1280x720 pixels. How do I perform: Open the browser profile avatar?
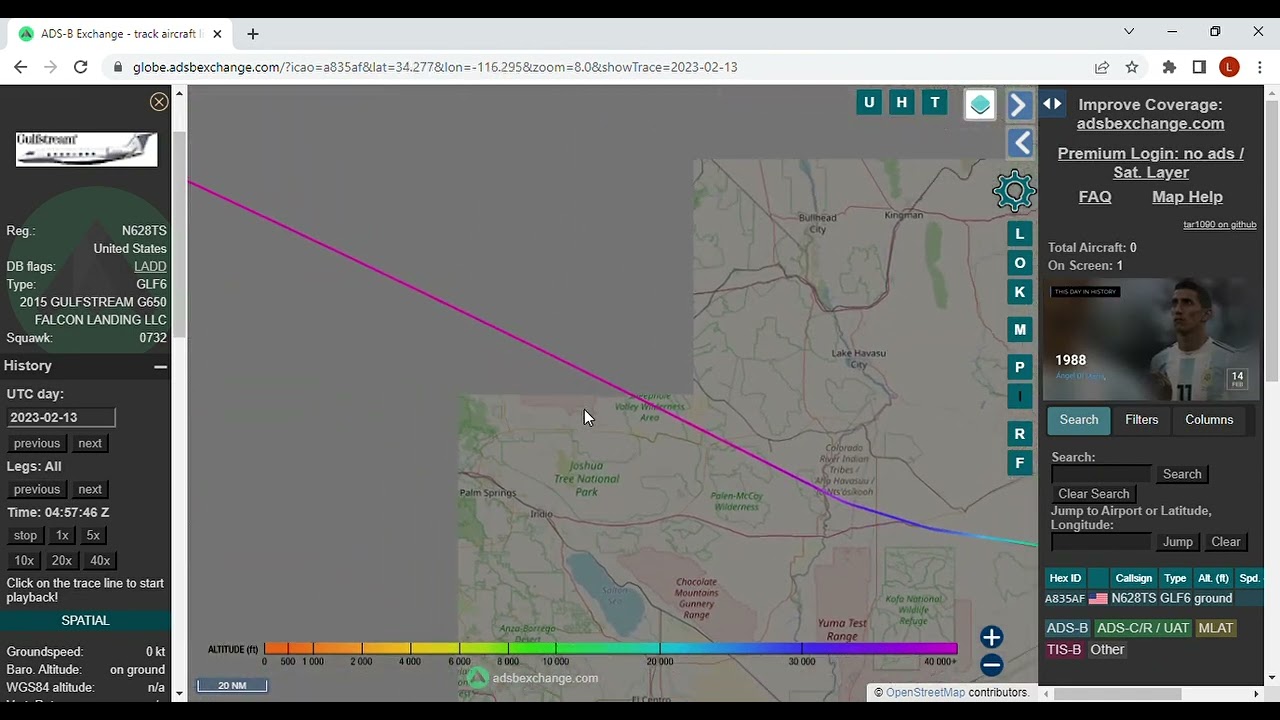(x=1230, y=67)
